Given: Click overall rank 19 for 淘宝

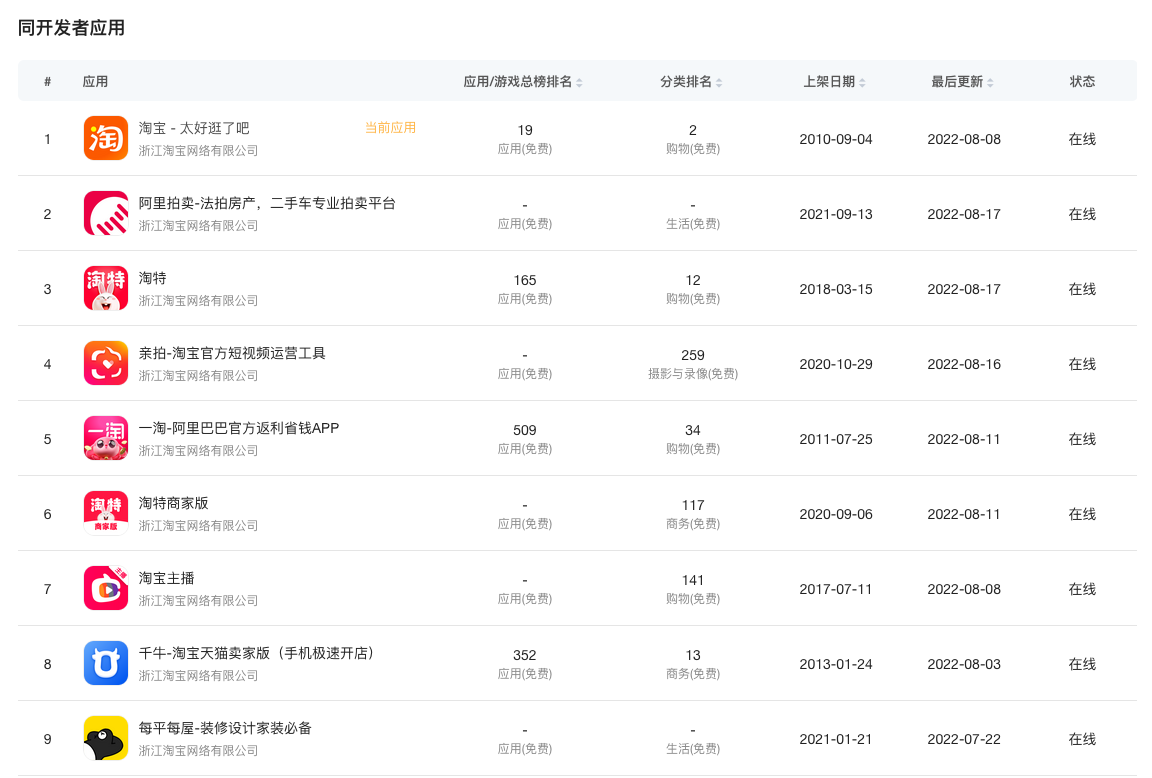Looking at the screenshot, I should pyautogui.click(x=525, y=130).
